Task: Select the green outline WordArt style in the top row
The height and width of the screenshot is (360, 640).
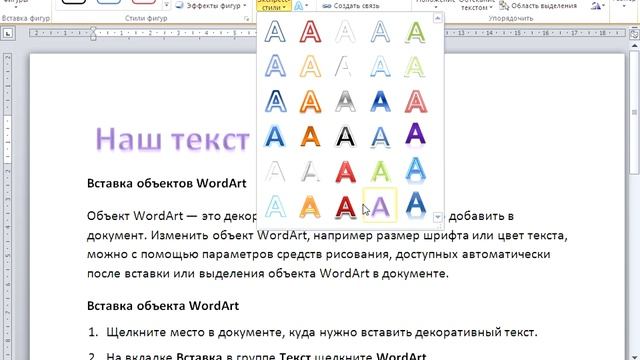Action: click(x=416, y=31)
